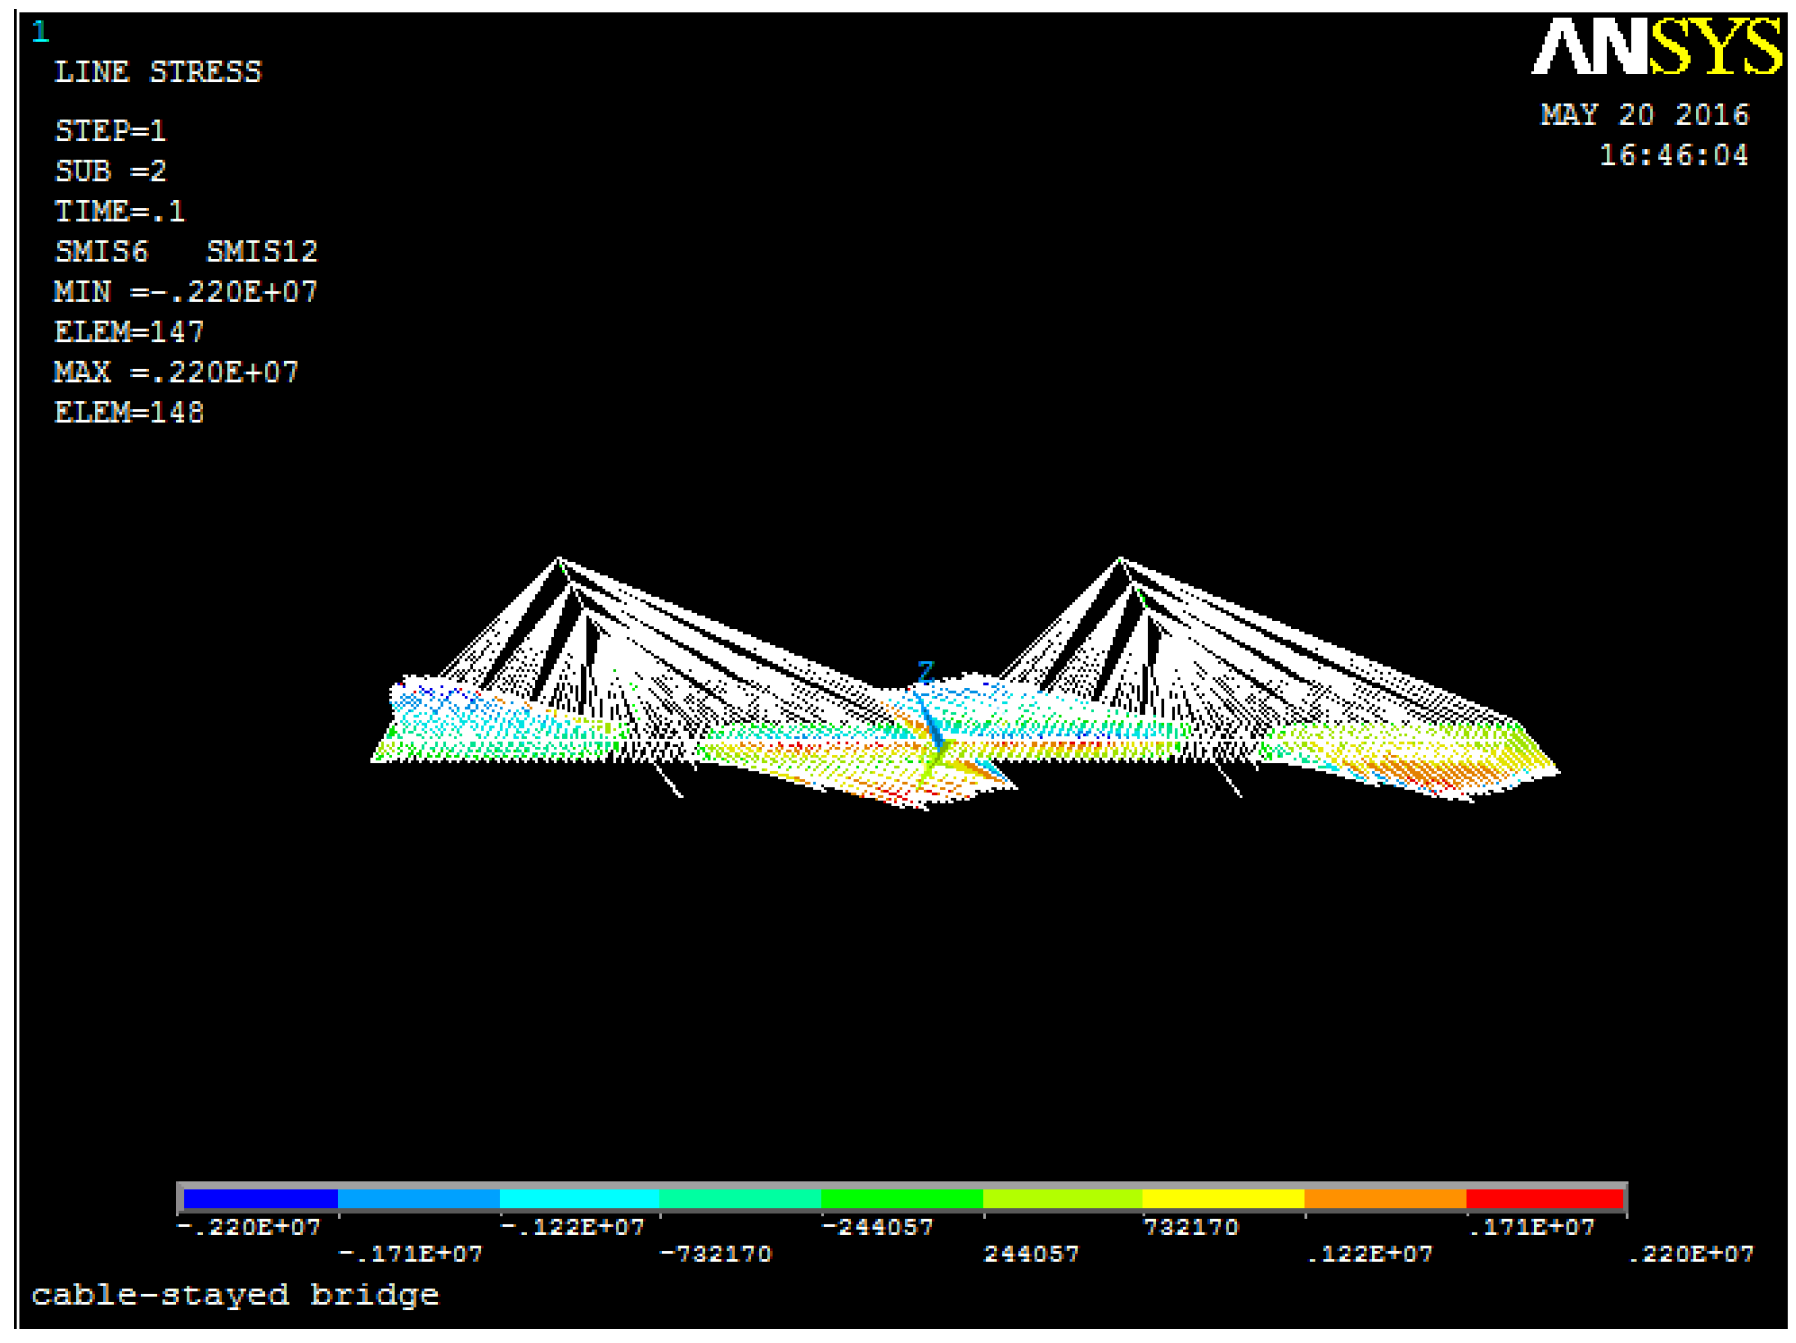
Task: Click the -732170 legend value
Action: (x=716, y=1254)
